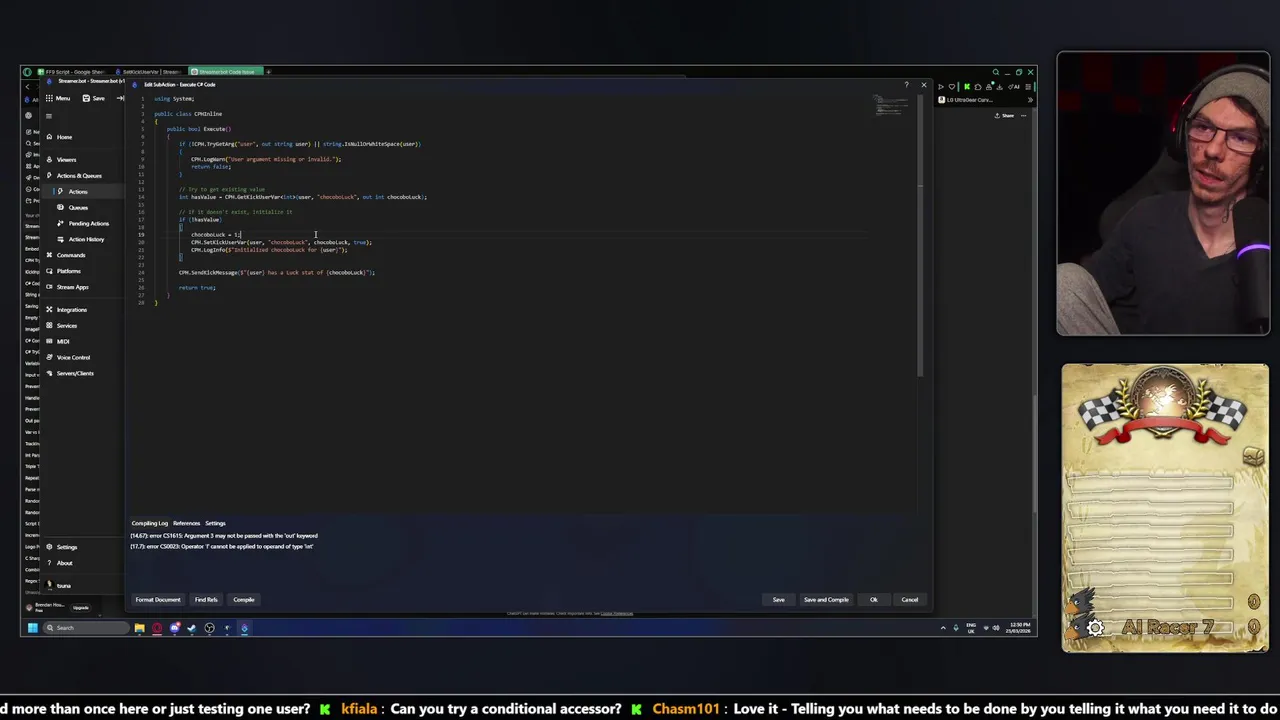Select CS1615 error line in compile log
Screen dimensions: 1280x720
224,536
